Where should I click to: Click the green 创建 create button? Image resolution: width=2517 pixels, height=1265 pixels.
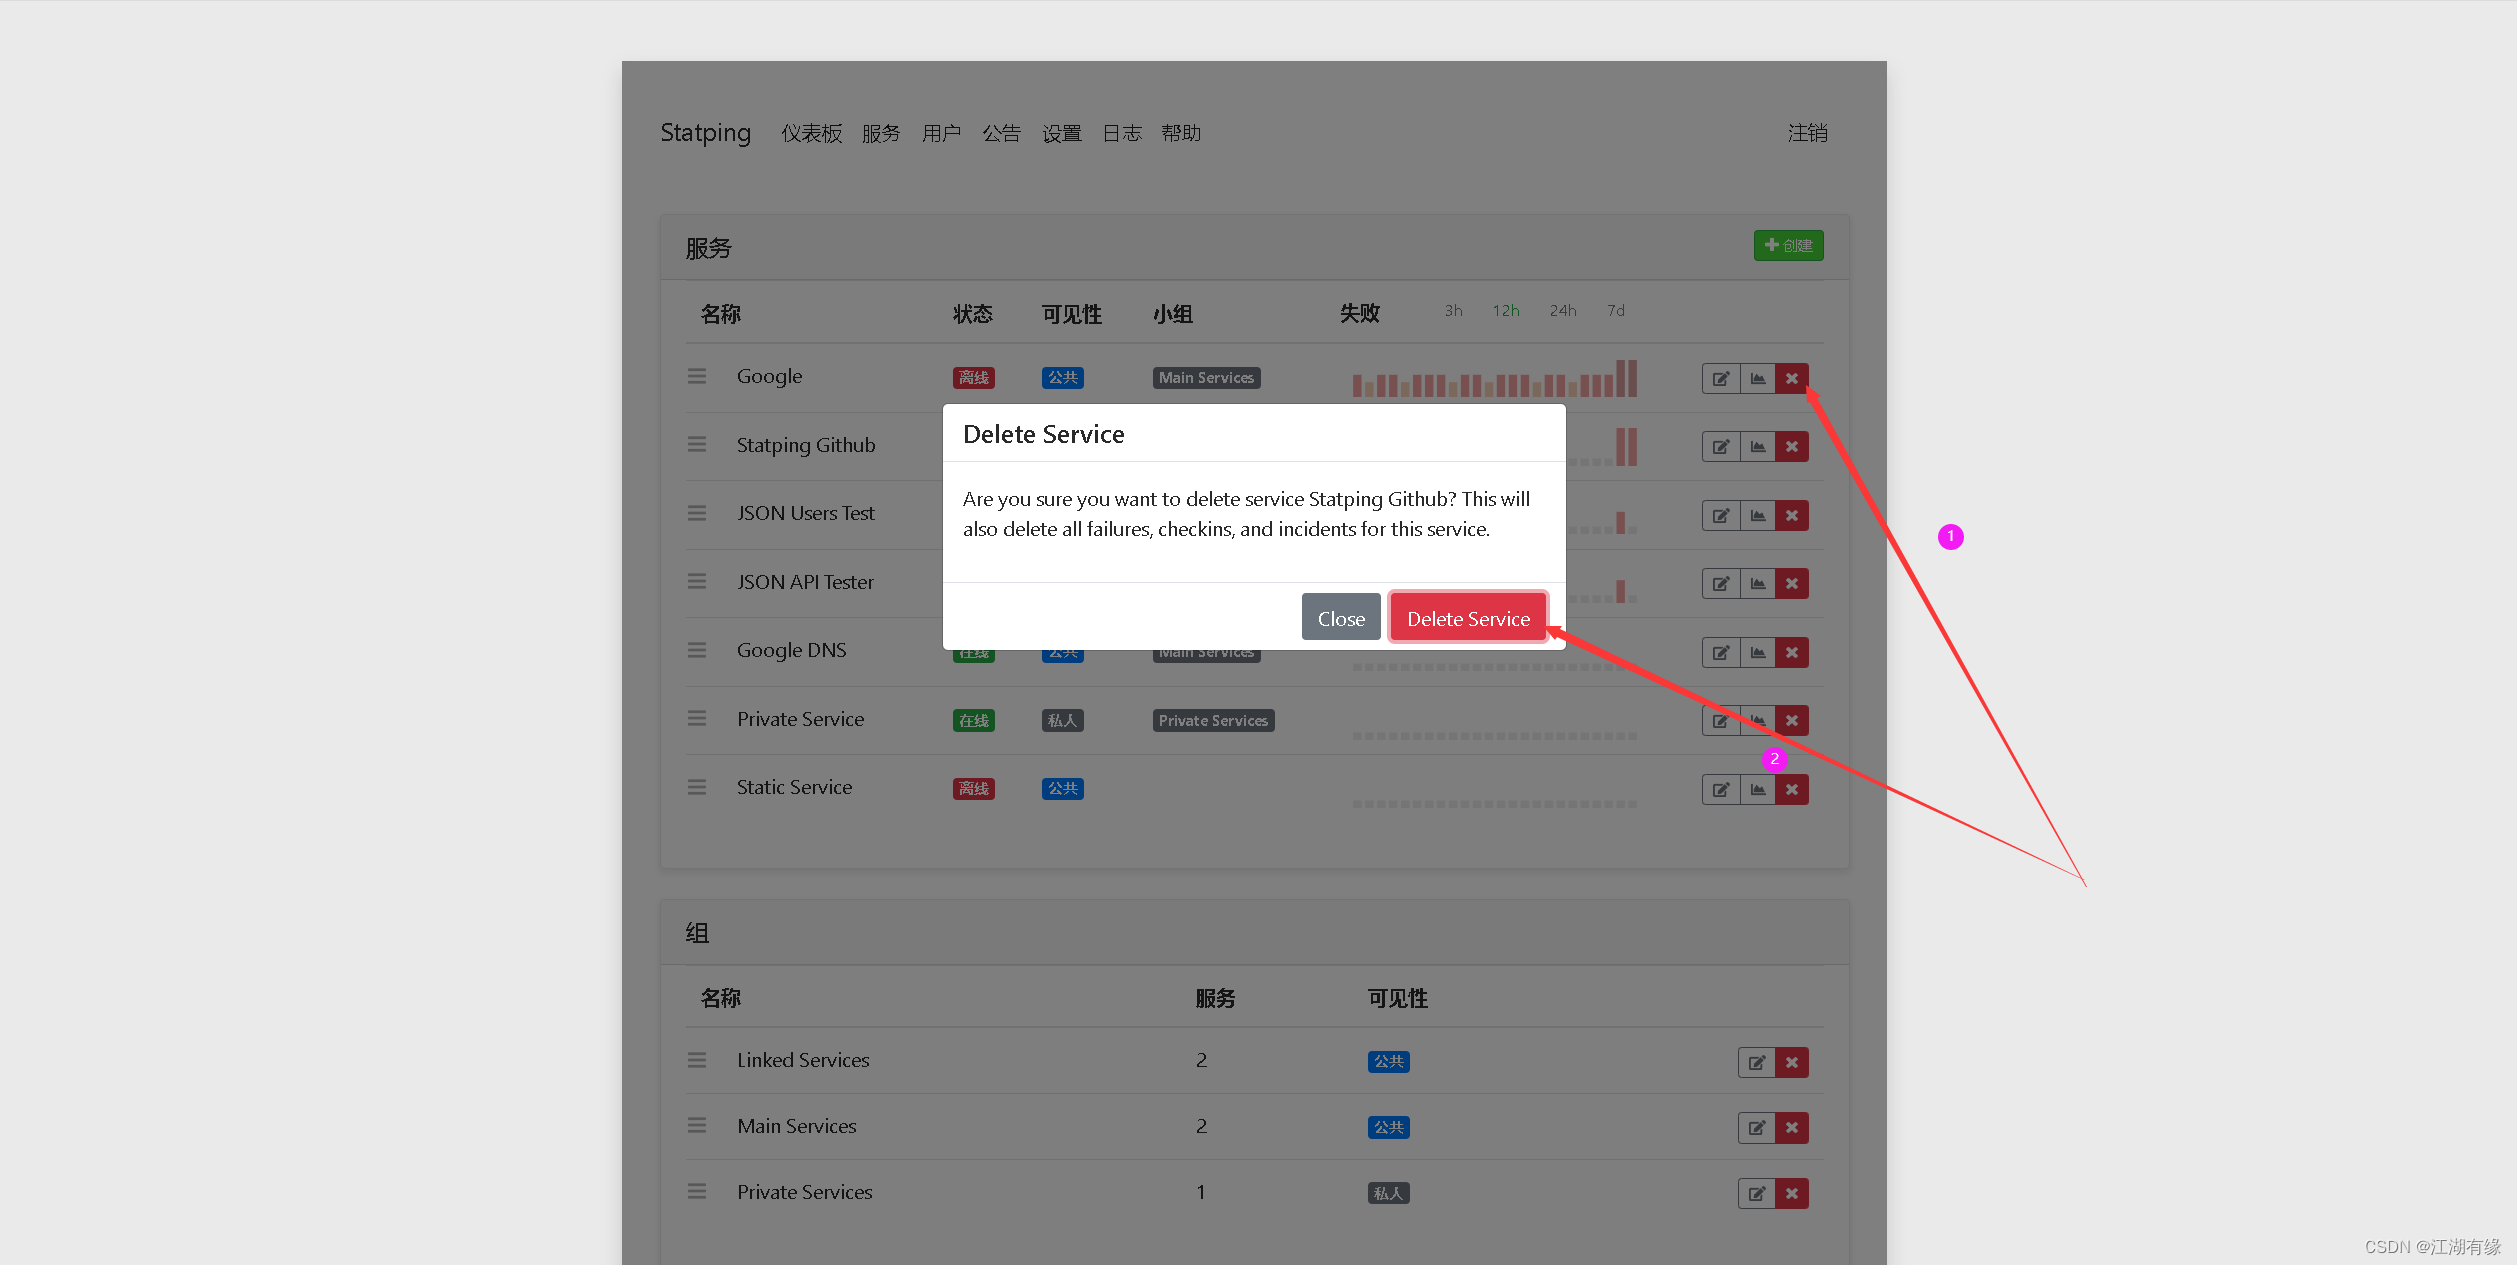click(1789, 246)
